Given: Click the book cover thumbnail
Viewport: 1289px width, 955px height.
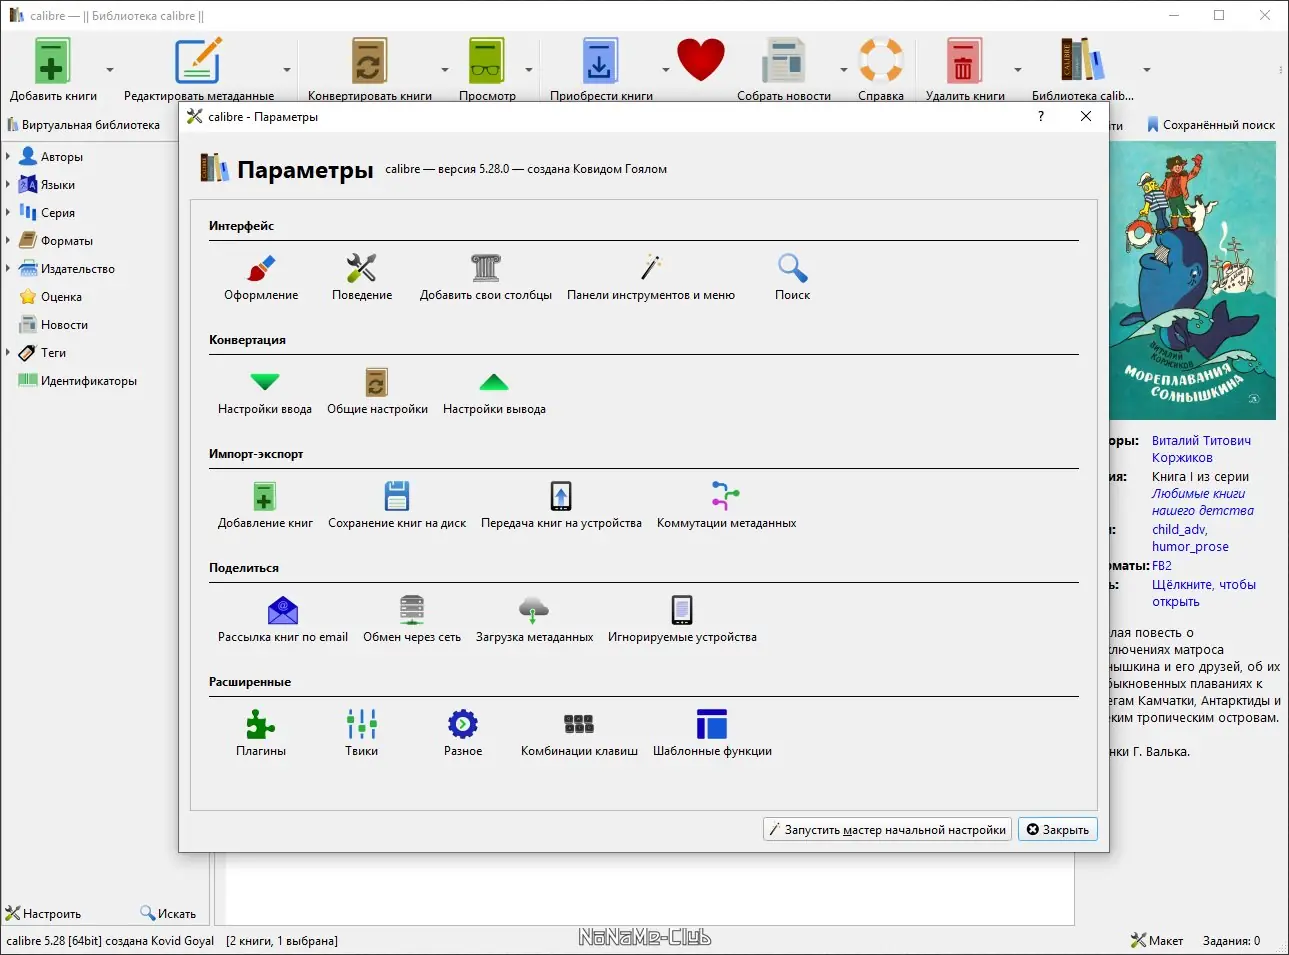Looking at the screenshot, I should 1193,280.
